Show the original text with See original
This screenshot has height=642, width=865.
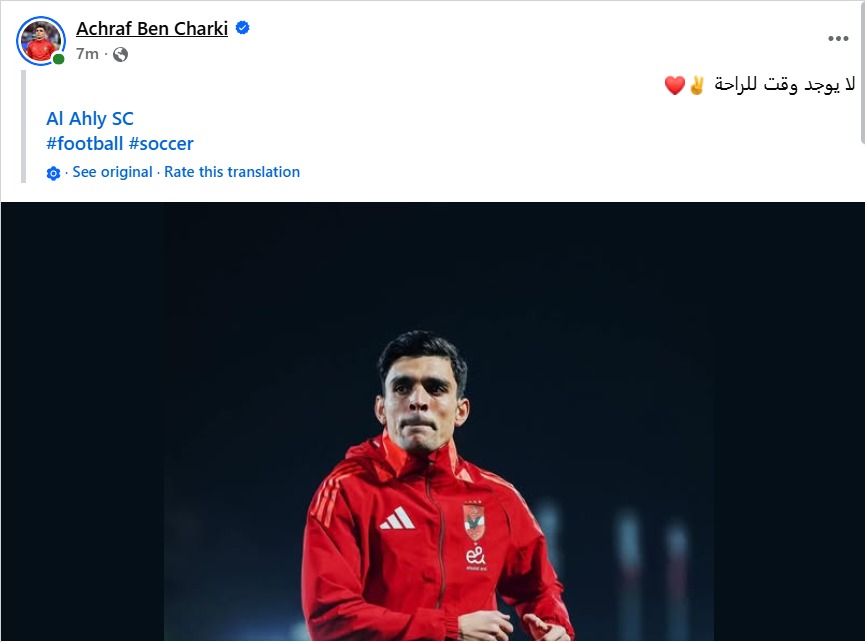[x=112, y=172]
